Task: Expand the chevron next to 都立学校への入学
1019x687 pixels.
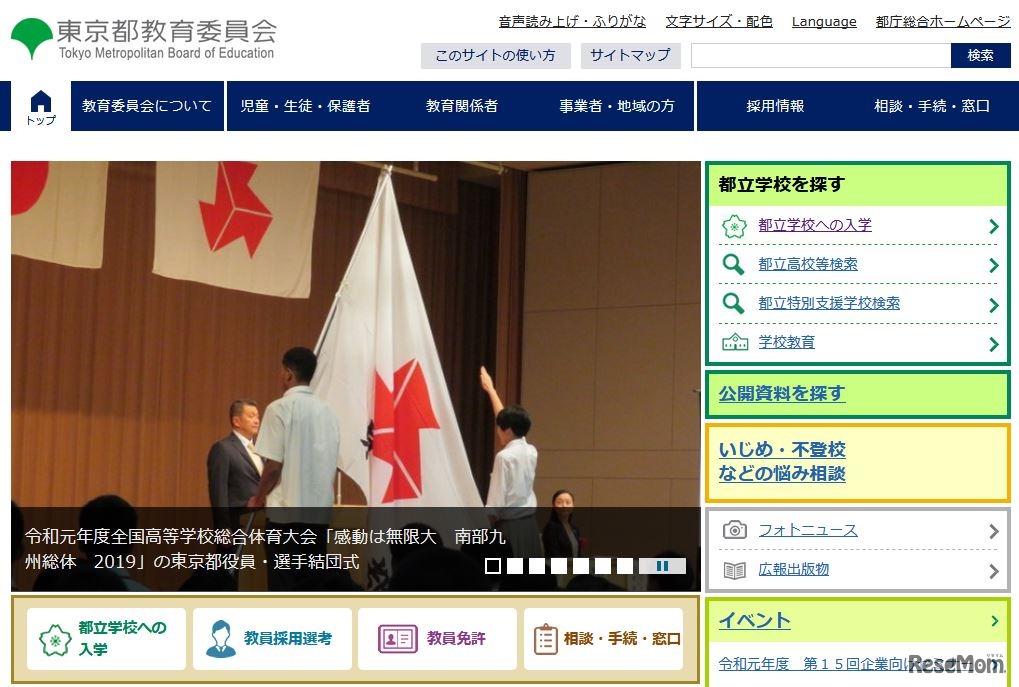Action: click(994, 225)
